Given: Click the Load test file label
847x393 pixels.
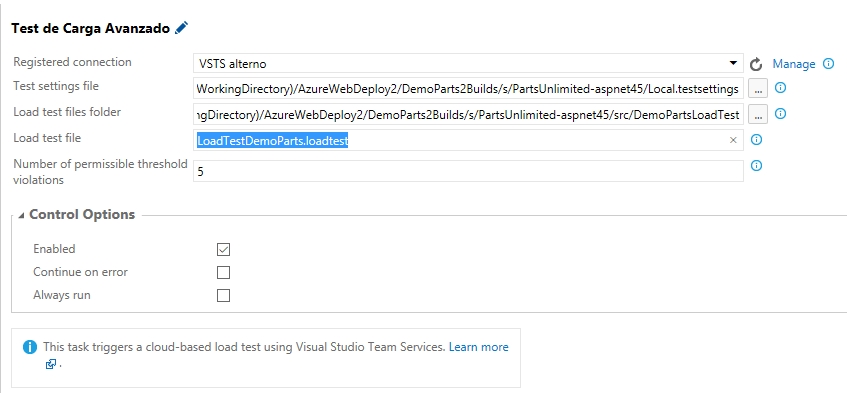Looking at the screenshot, I should 47,138.
